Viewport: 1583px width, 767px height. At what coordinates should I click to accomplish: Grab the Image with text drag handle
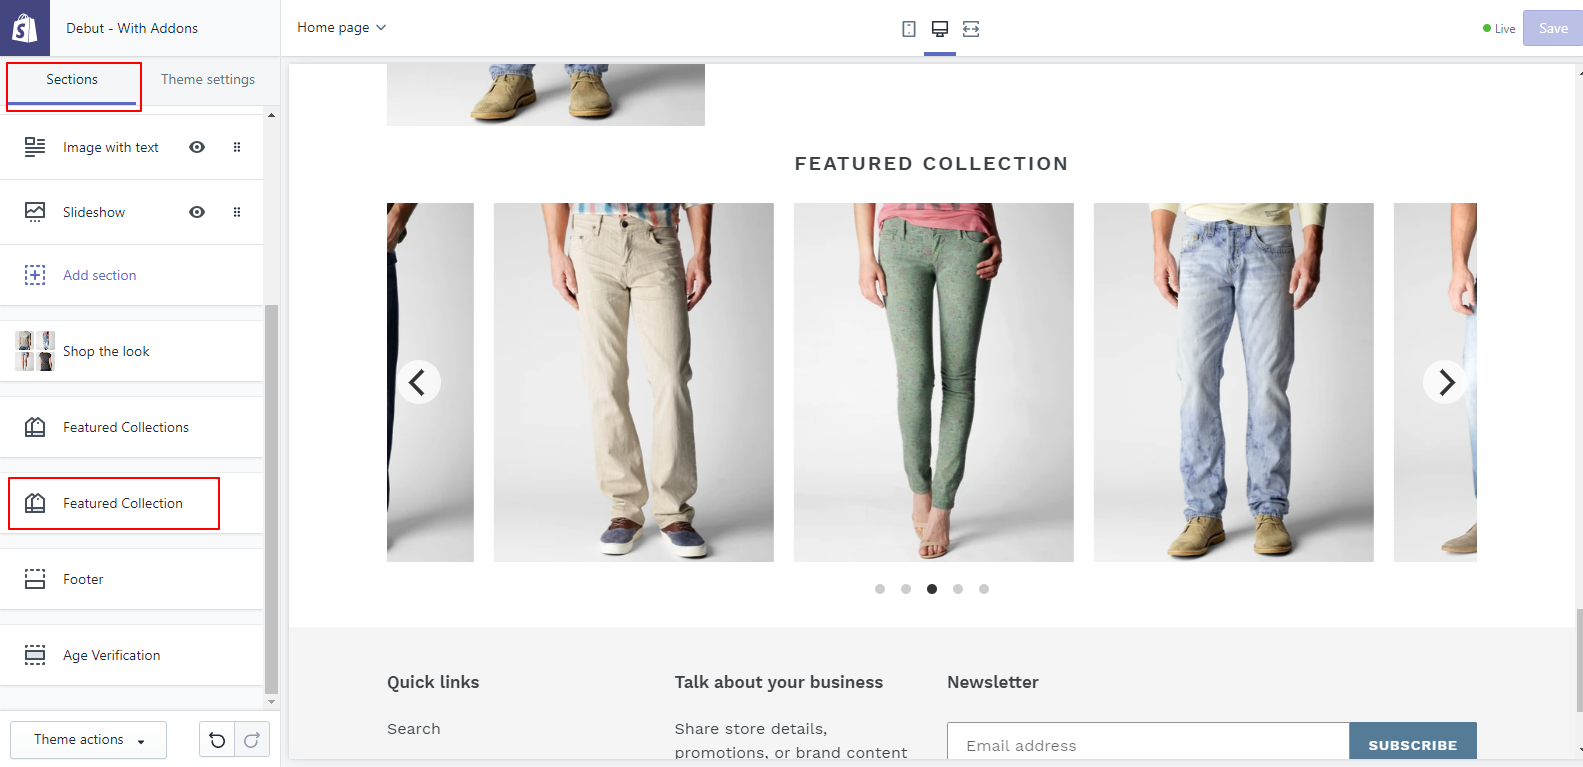pyautogui.click(x=237, y=147)
